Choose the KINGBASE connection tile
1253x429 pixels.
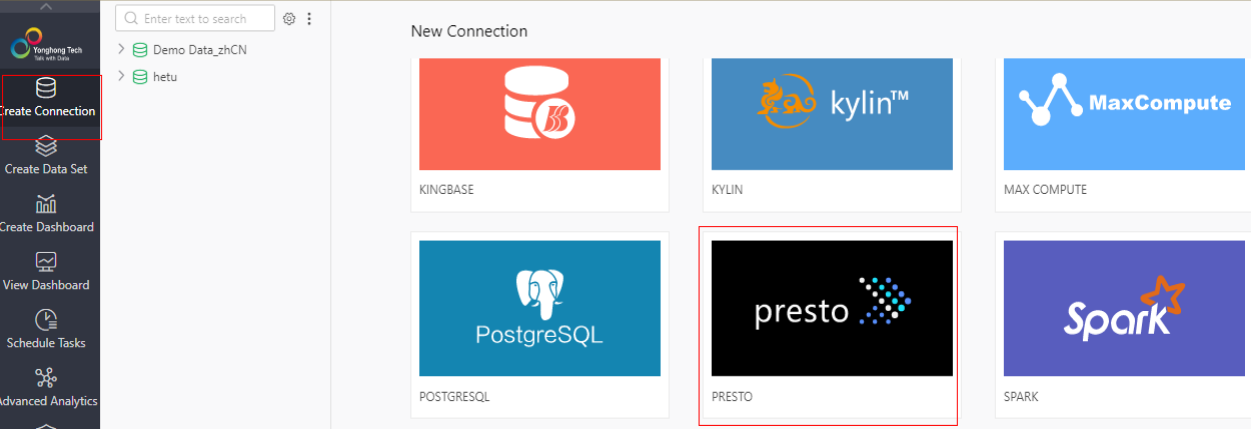coord(539,133)
